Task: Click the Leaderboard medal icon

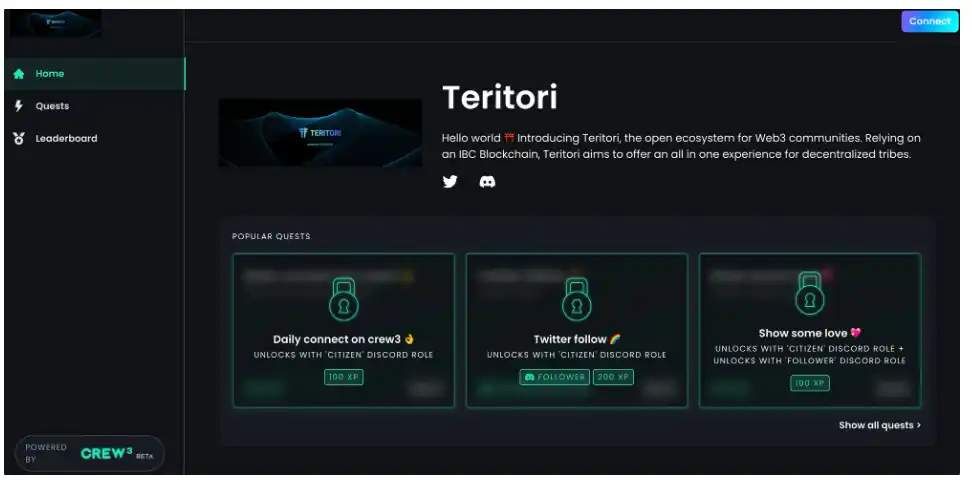Action: click(19, 138)
